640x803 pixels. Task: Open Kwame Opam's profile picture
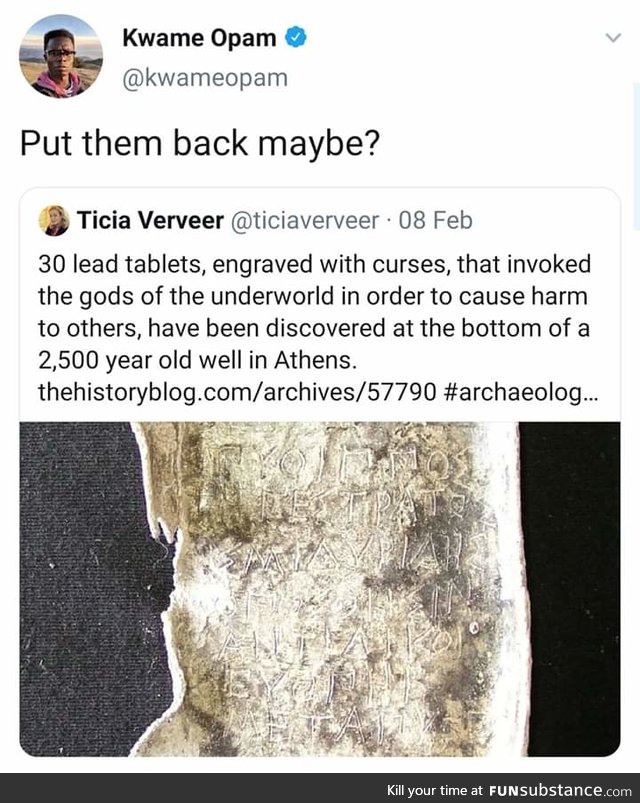60,56
